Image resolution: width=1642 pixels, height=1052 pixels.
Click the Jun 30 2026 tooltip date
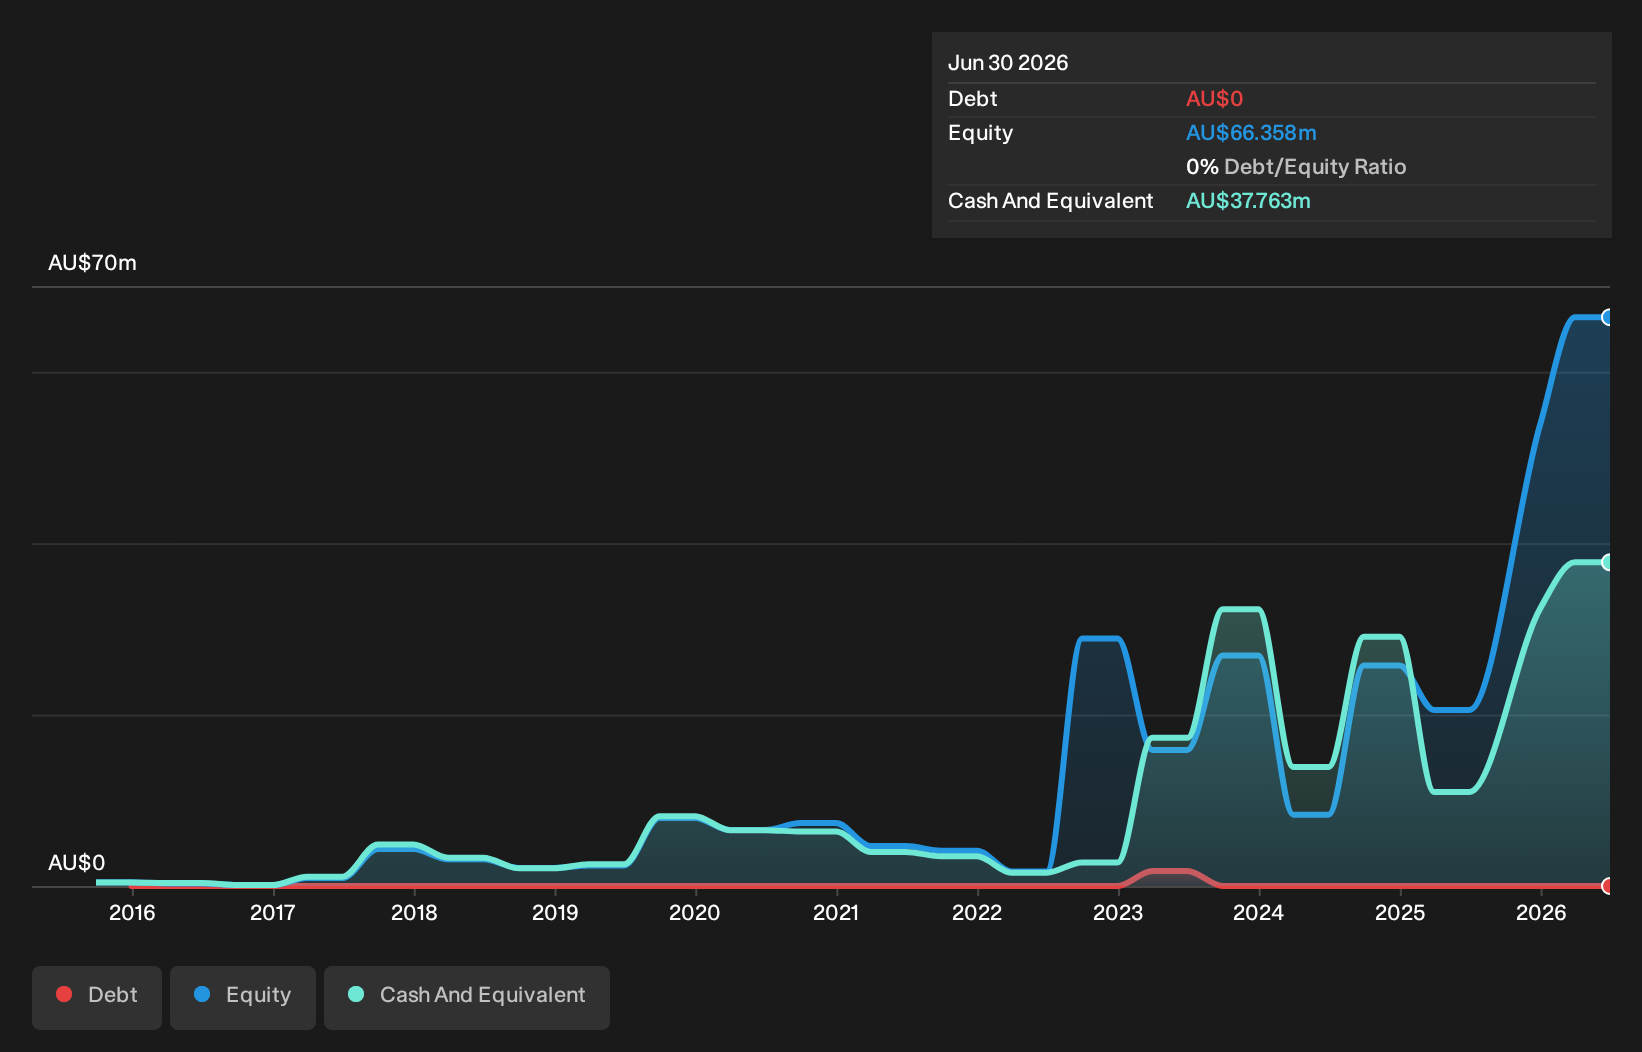point(1008,63)
